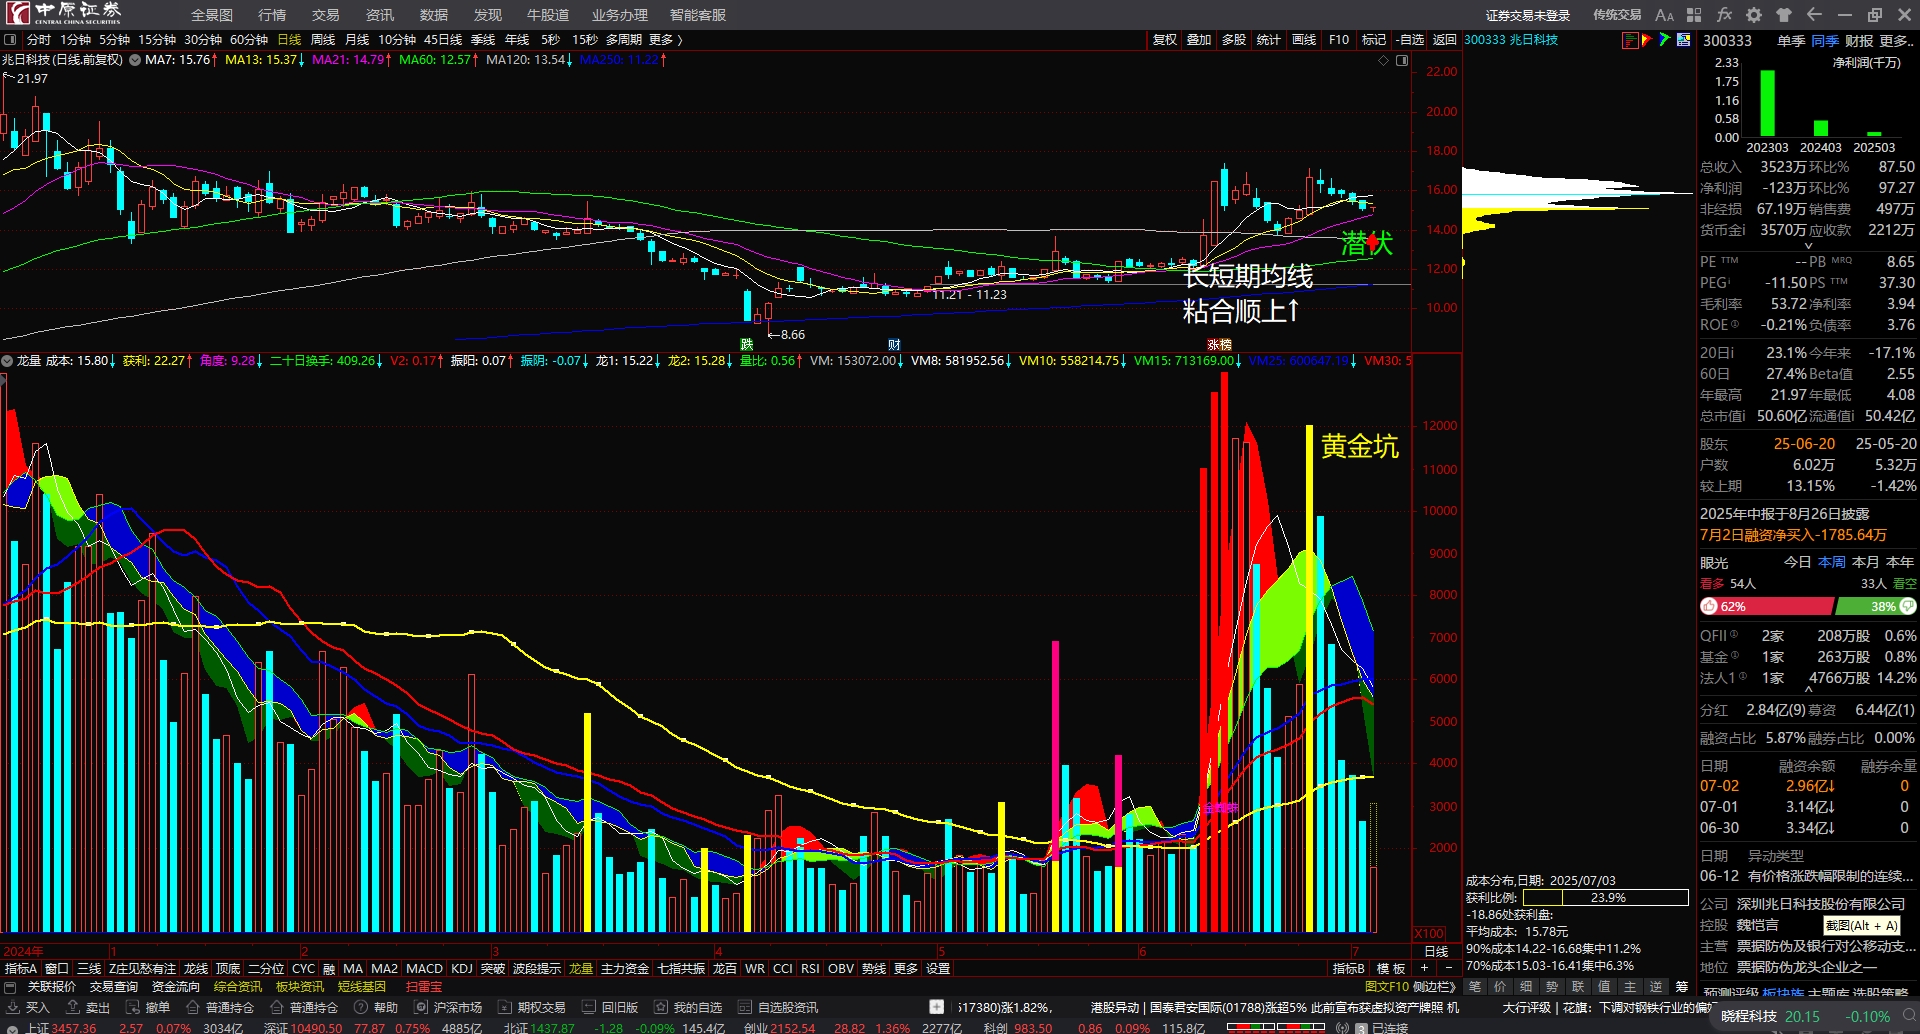Click the 筹 chip tab at bottom right

(1682, 987)
